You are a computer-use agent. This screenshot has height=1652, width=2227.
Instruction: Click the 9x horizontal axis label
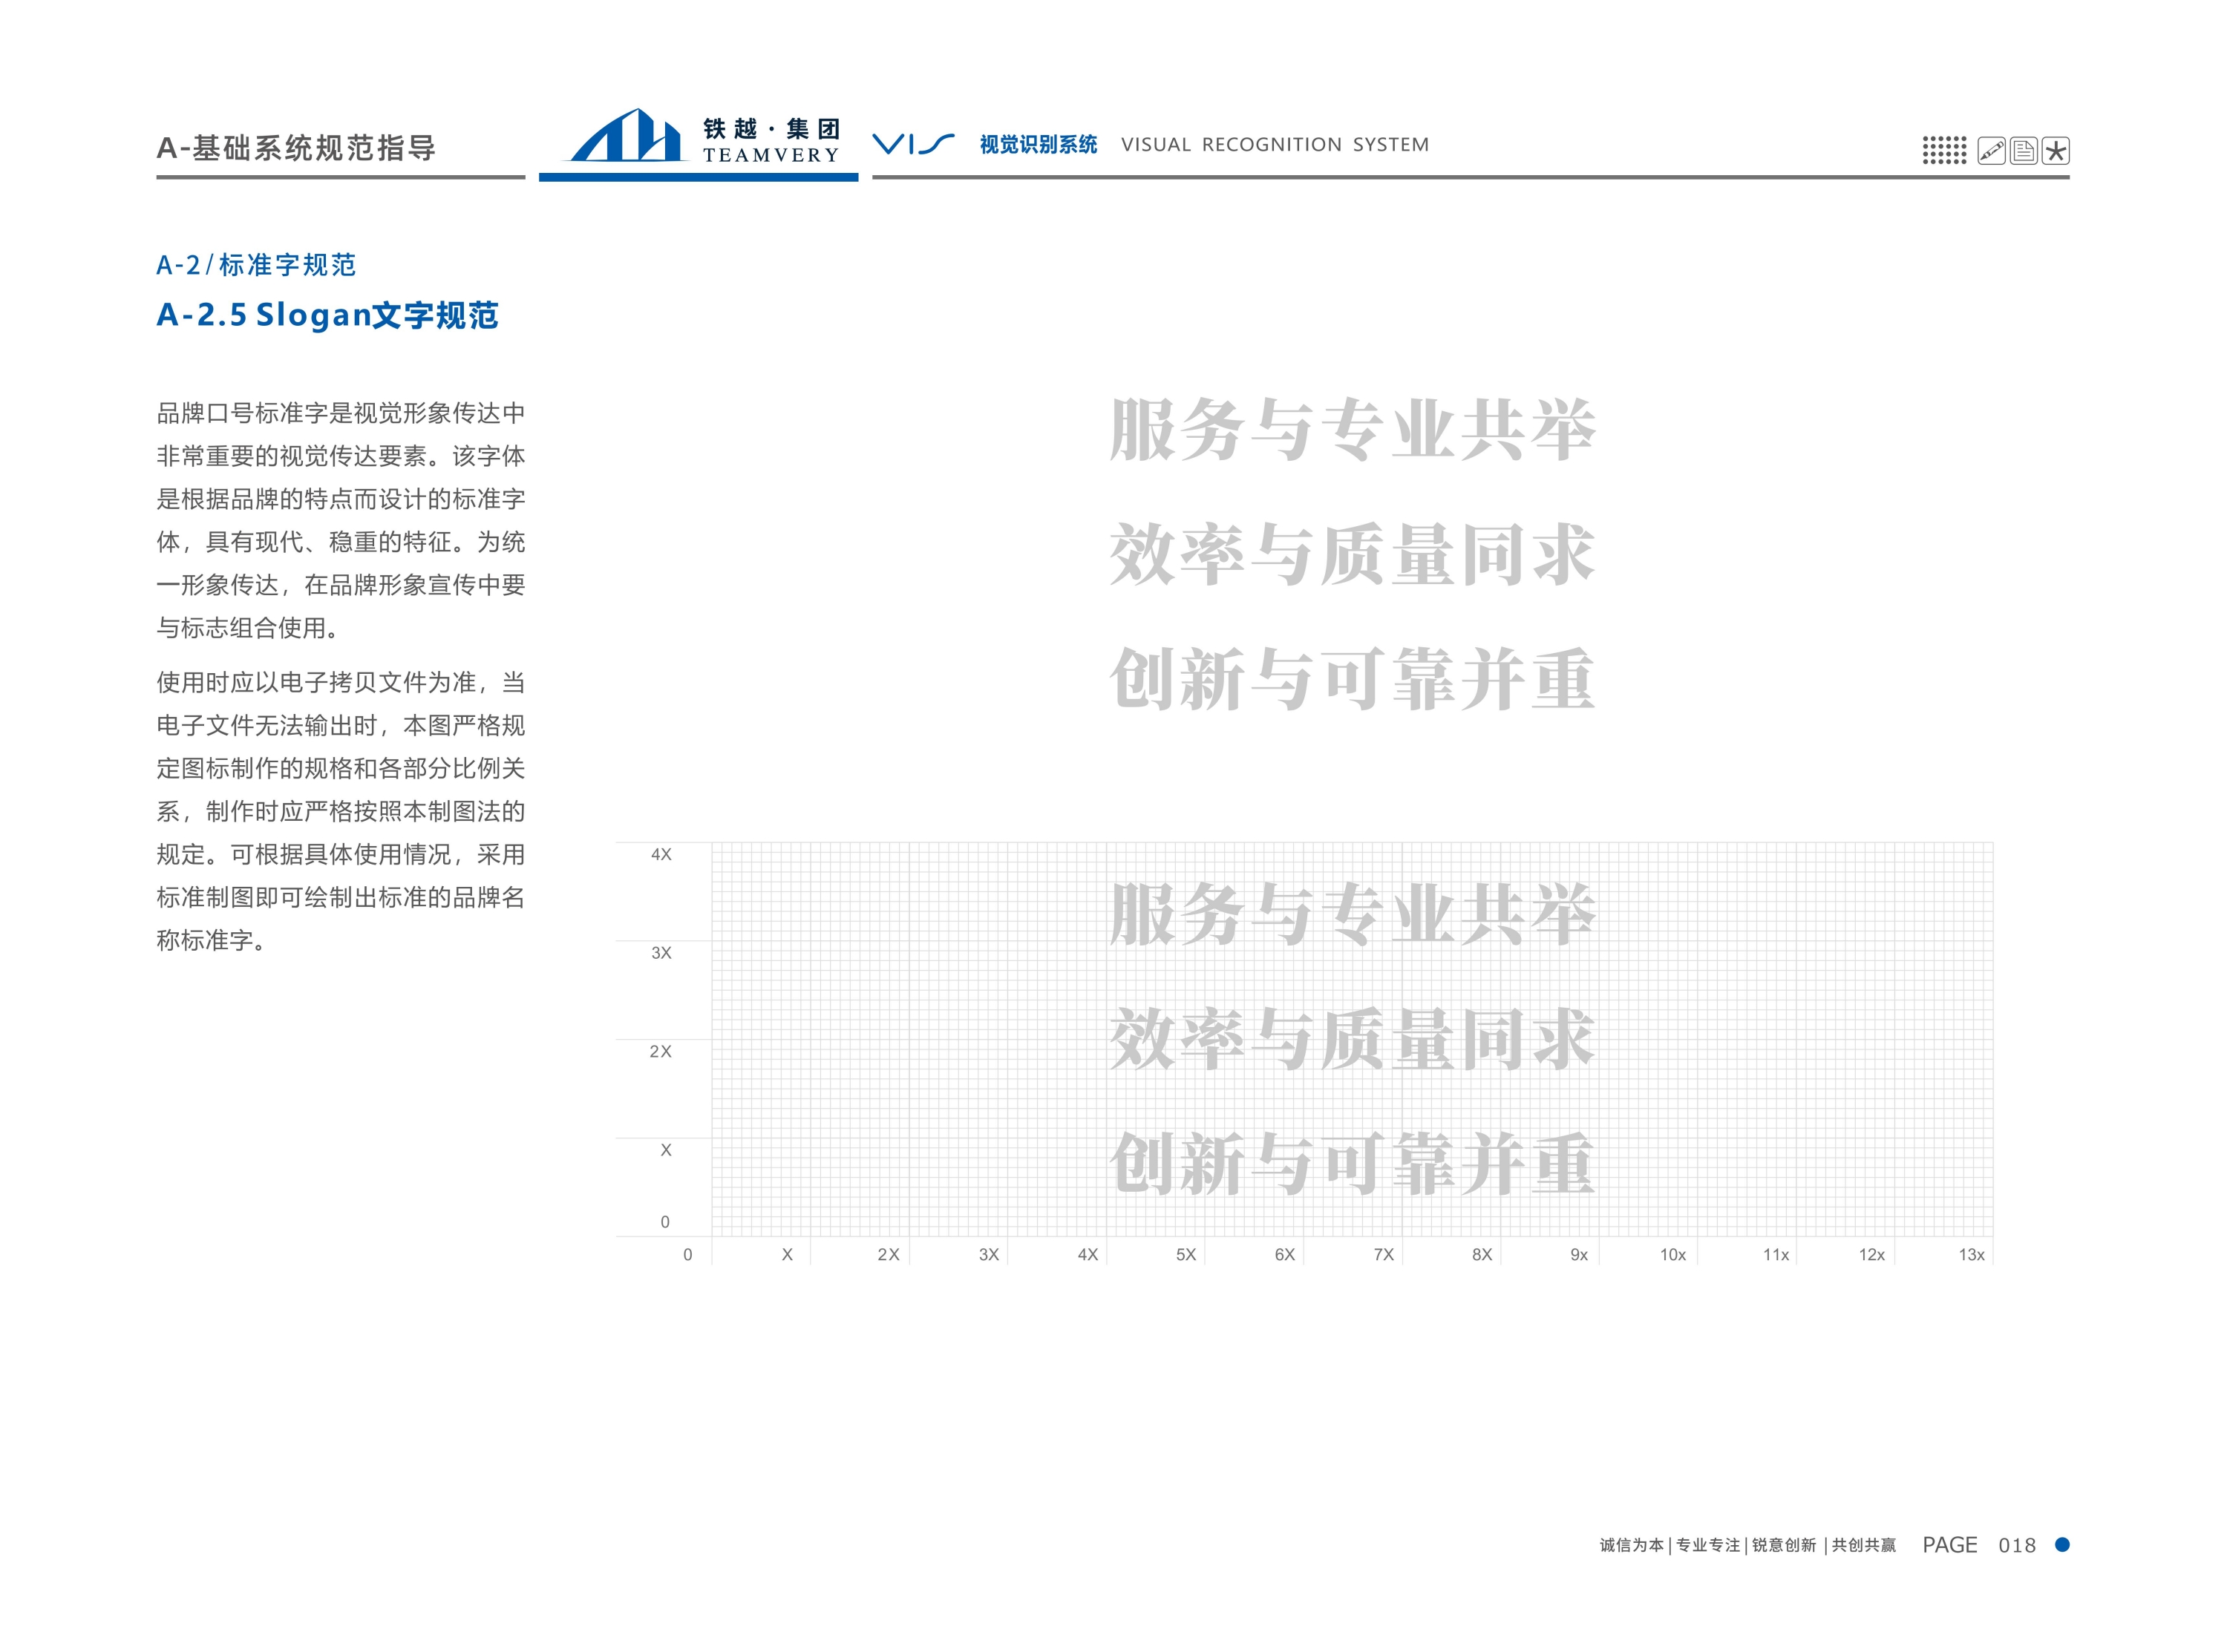[x=1579, y=1254]
